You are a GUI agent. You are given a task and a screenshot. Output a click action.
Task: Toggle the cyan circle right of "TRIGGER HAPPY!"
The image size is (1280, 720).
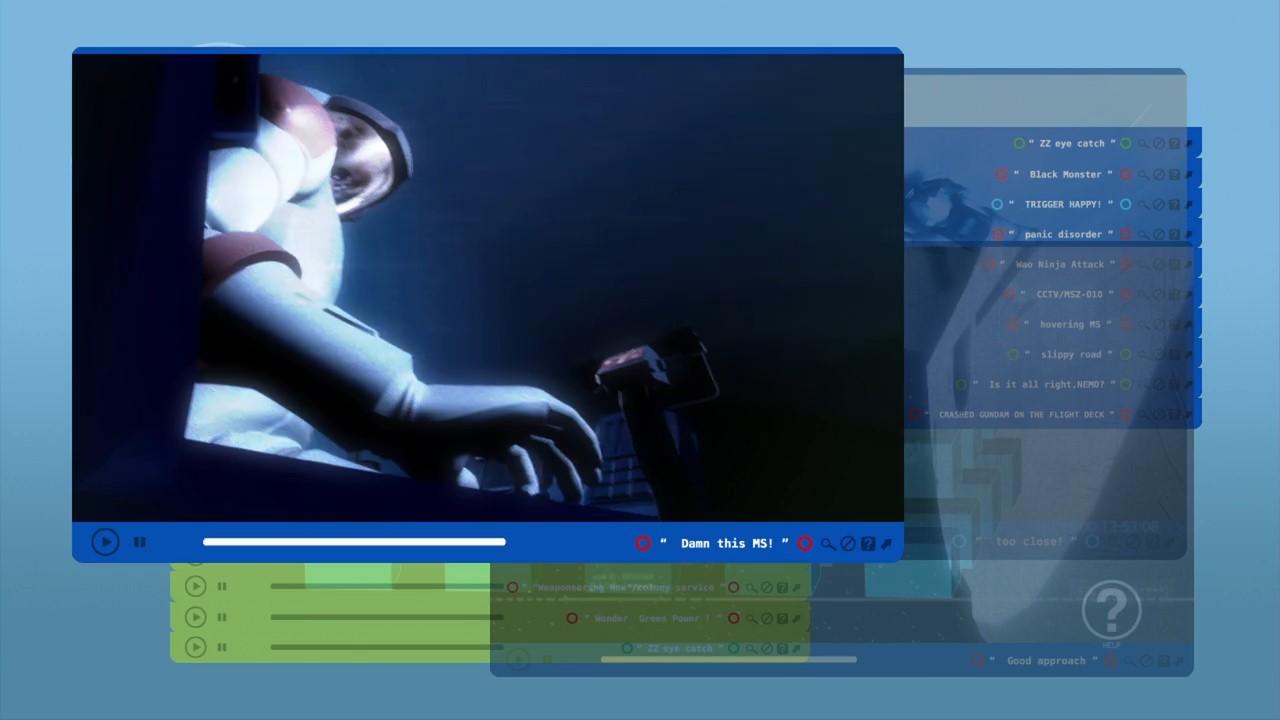pyautogui.click(x=1126, y=204)
